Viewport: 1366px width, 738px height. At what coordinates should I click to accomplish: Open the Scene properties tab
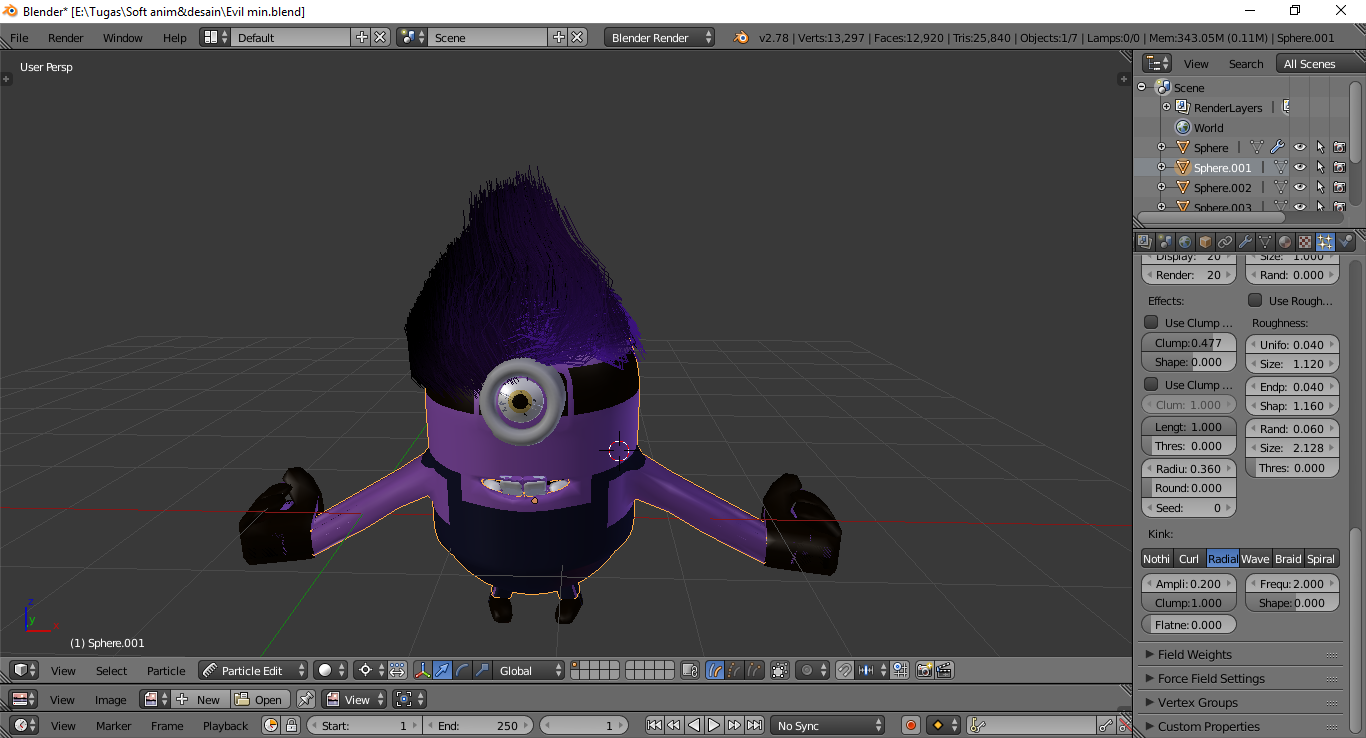tap(1165, 242)
